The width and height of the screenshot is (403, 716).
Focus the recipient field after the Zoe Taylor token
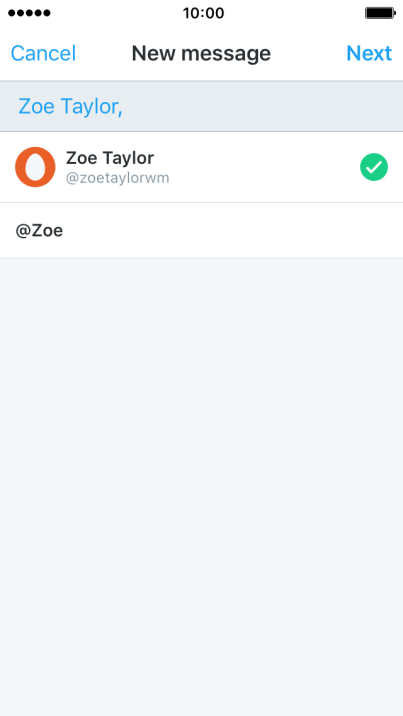tap(262, 107)
